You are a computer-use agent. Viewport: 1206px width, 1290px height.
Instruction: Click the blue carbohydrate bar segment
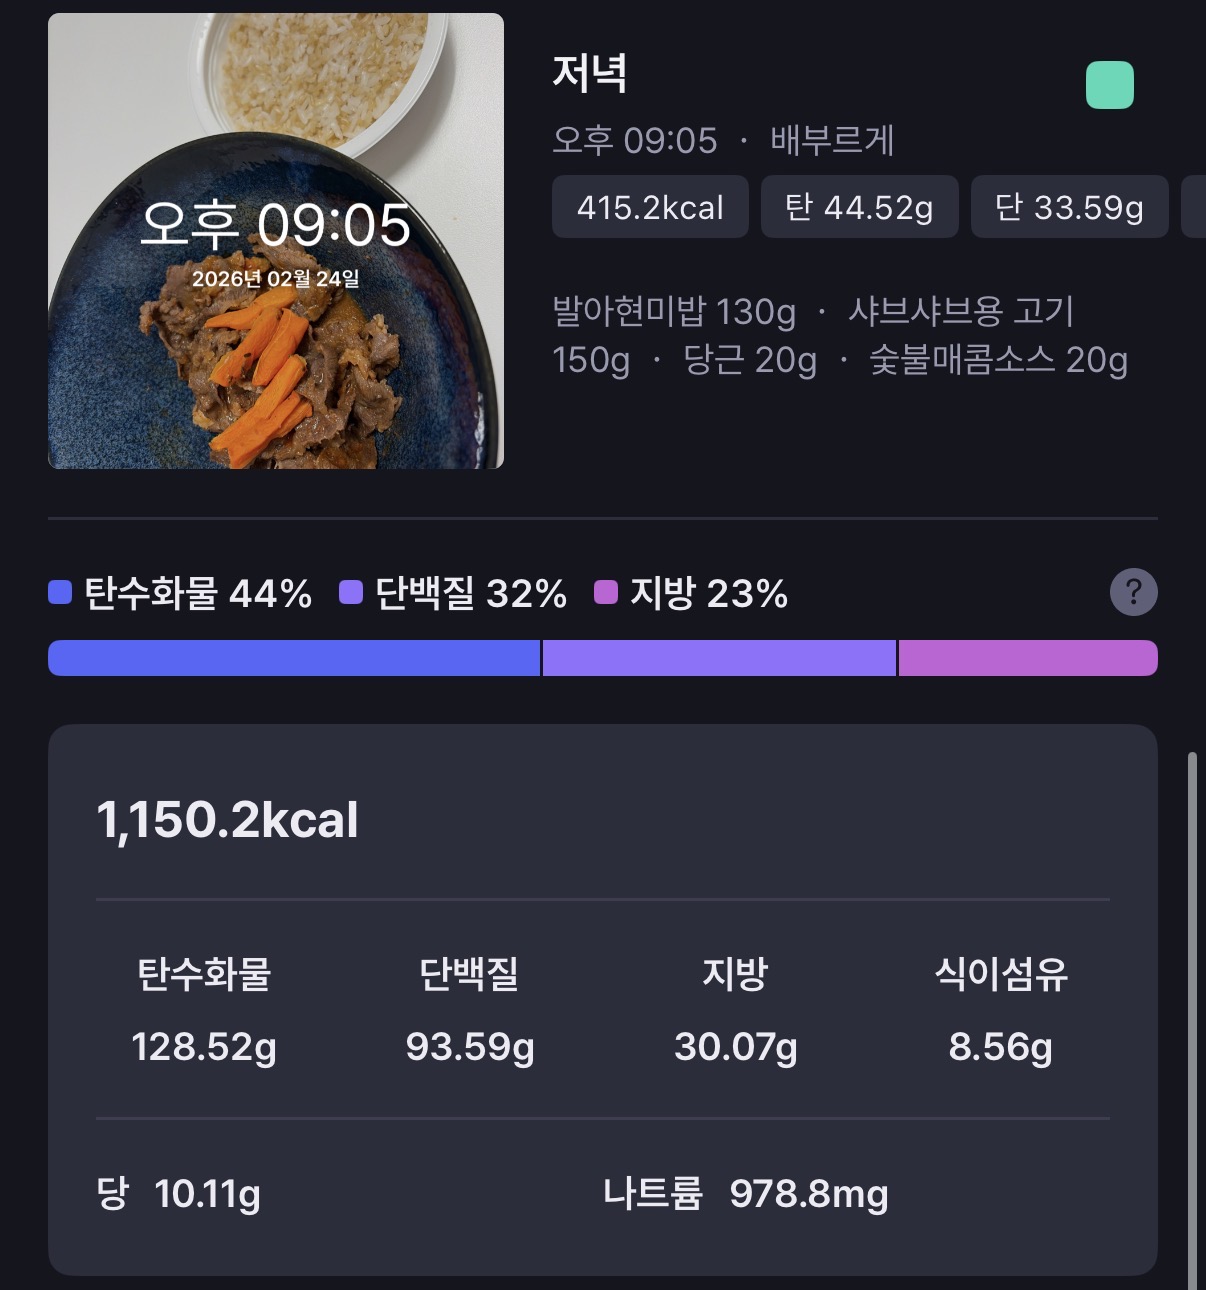click(294, 658)
